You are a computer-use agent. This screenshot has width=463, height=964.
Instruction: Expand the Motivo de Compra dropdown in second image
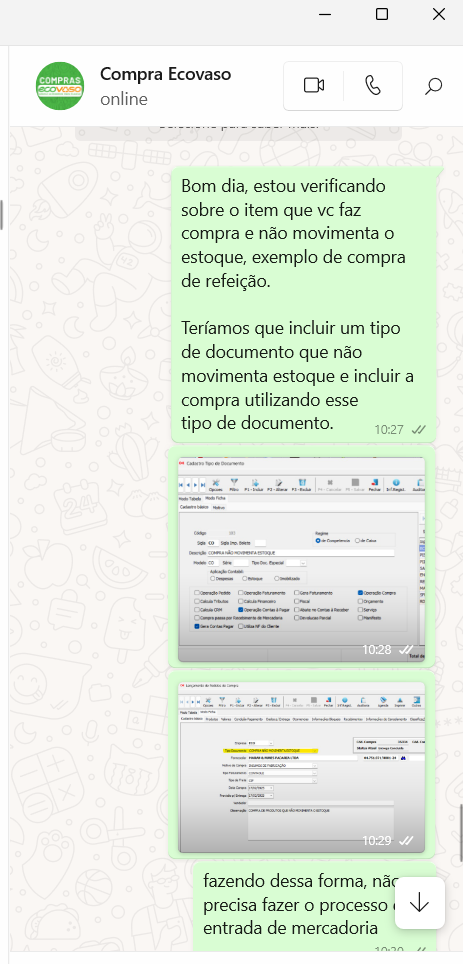pyautogui.click(x=315, y=765)
